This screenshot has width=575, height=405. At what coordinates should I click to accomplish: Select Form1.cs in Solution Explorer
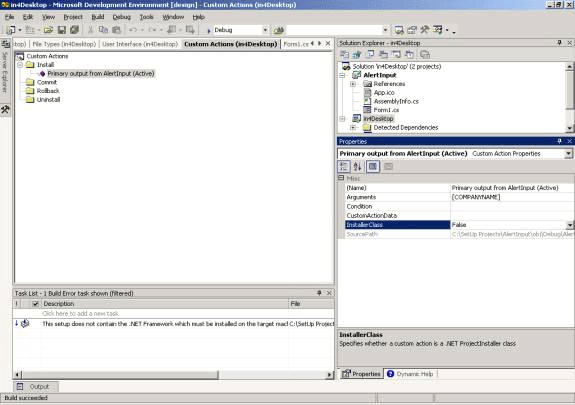coord(386,110)
